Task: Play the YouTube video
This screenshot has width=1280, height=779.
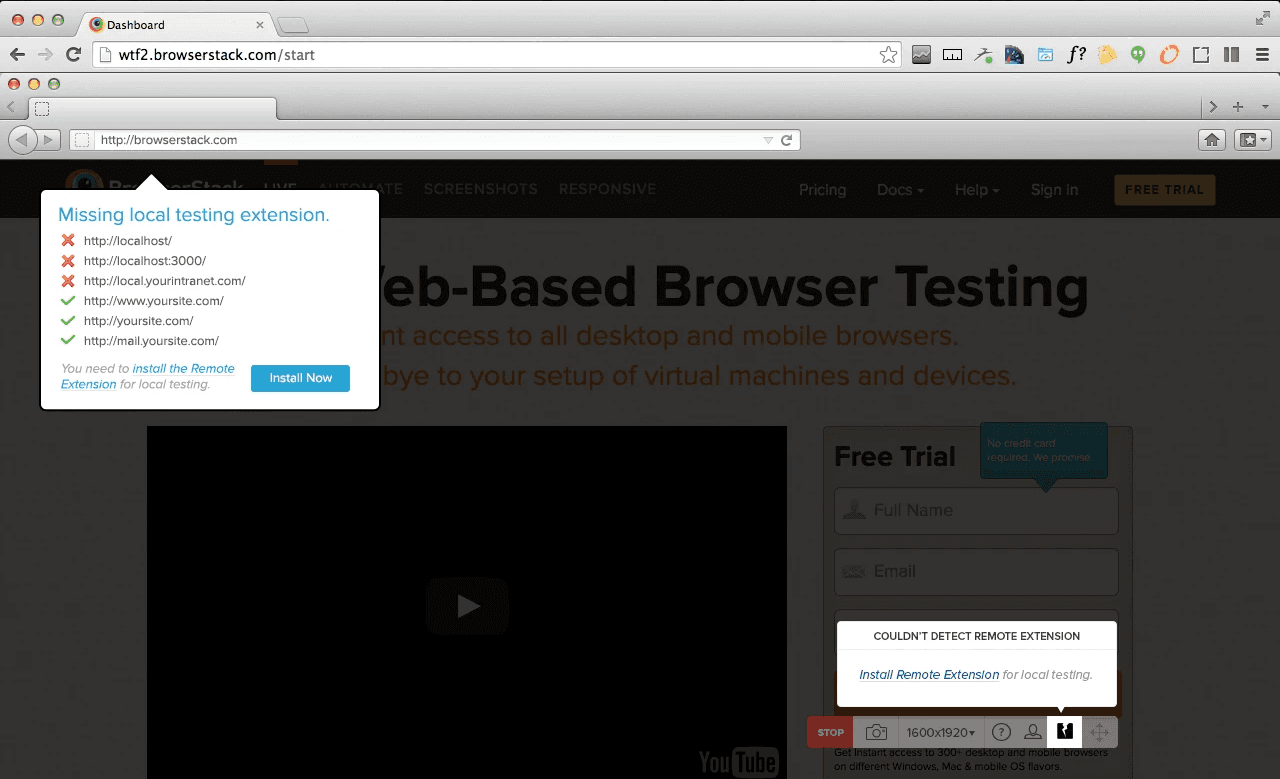Action: click(467, 605)
